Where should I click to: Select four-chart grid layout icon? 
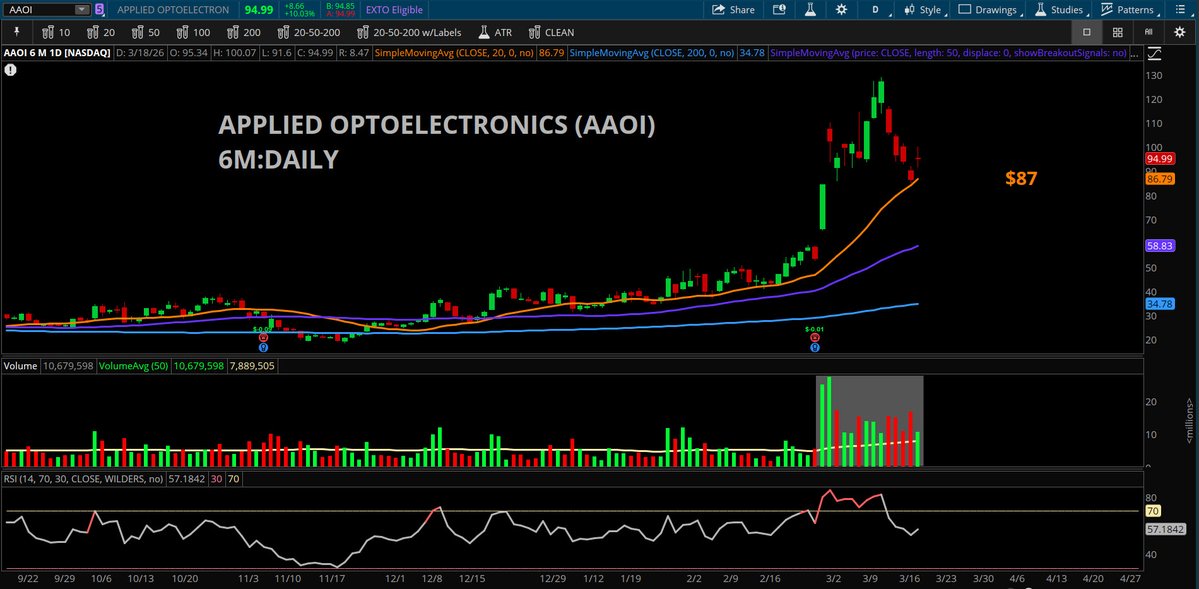[1117, 32]
